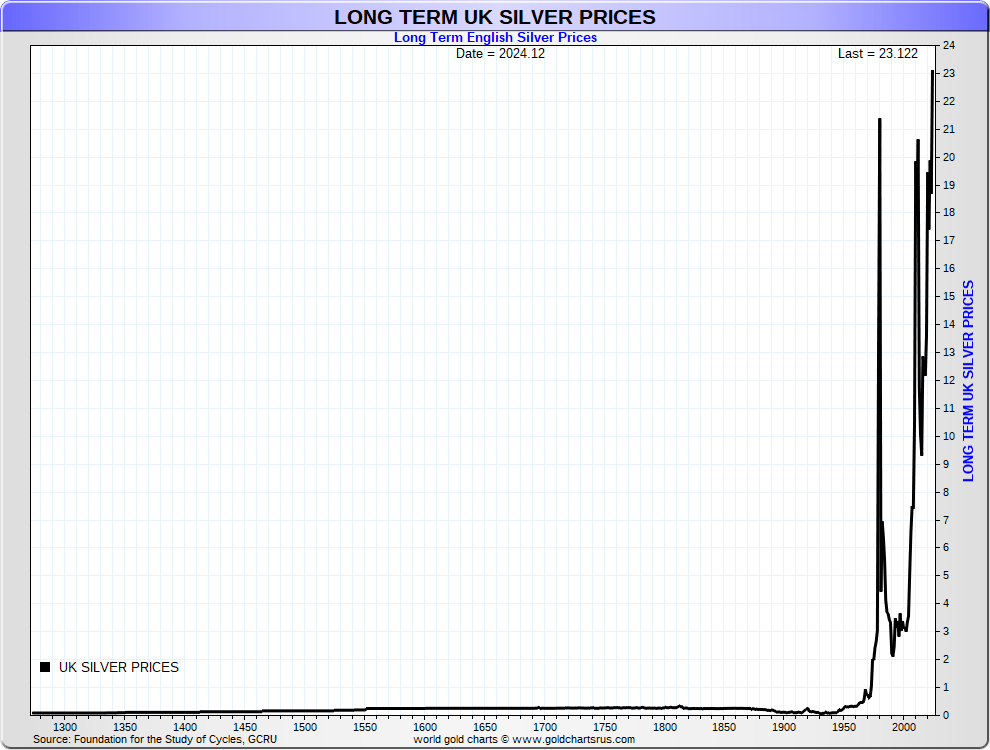The width and height of the screenshot is (990, 750).
Task: Click the LONG TERM UK SILVER PRICES title
Action: pos(495,17)
